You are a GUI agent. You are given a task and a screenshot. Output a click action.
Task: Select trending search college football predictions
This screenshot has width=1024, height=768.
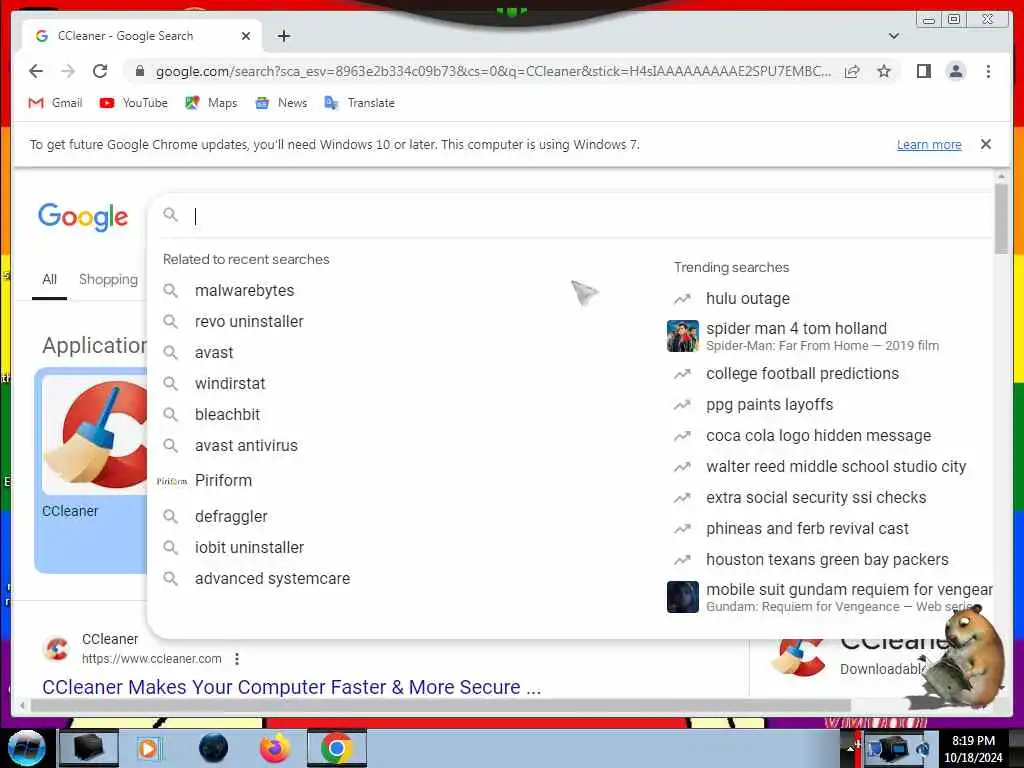point(802,374)
